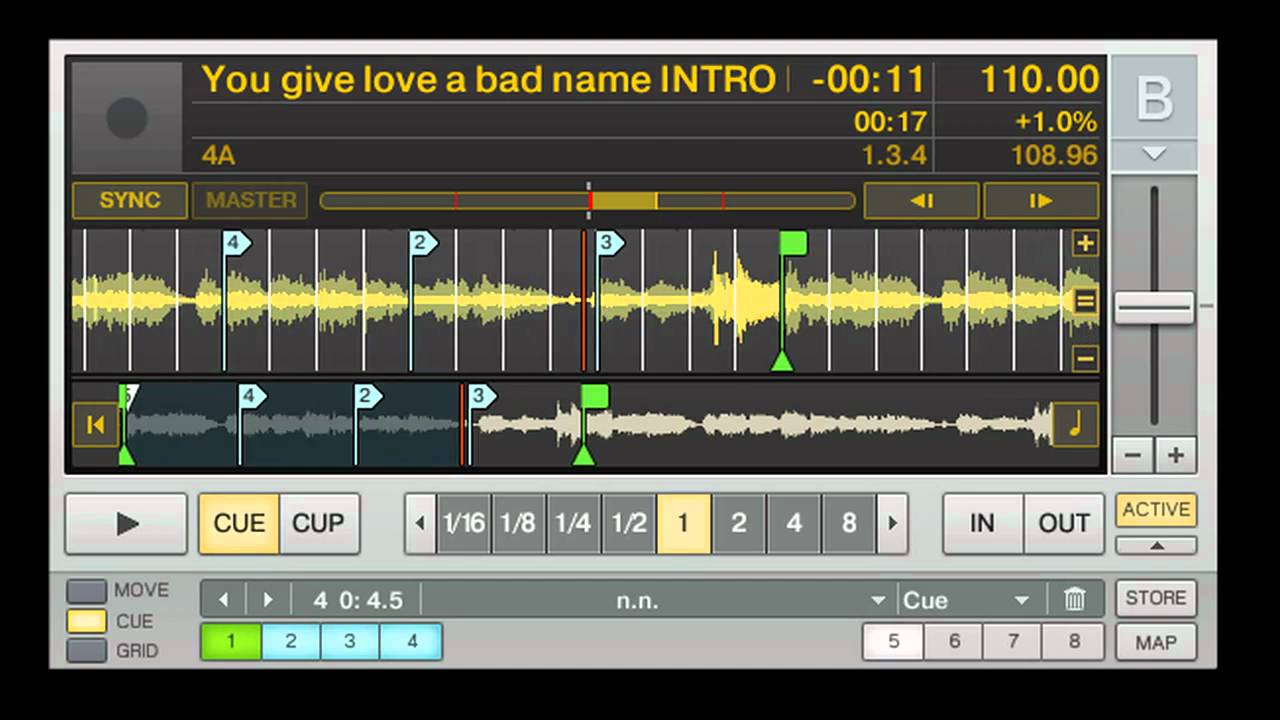This screenshot has width=1280, height=720.
Task: Trigger hotcue 4 button
Action: [412, 641]
